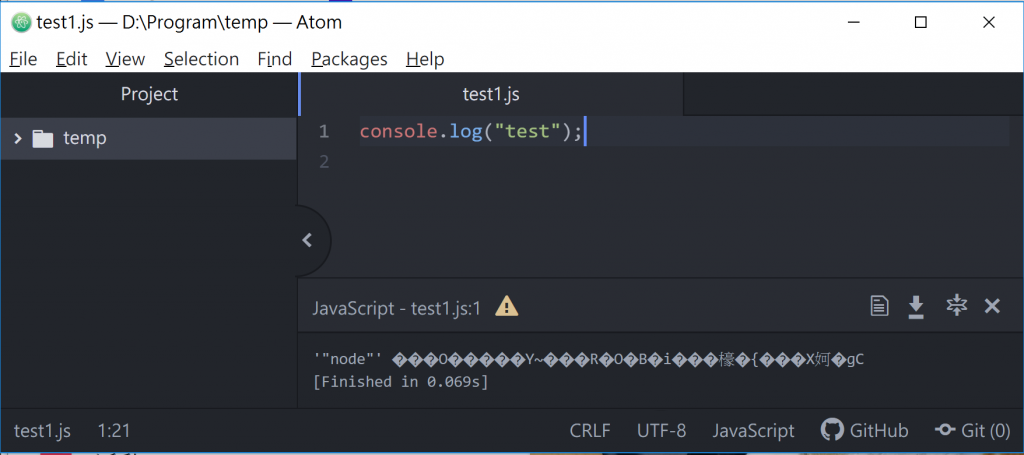This screenshot has width=1024, height=455.
Task: Maximize the Atom window
Action: pyautogui.click(x=920, y=23)
